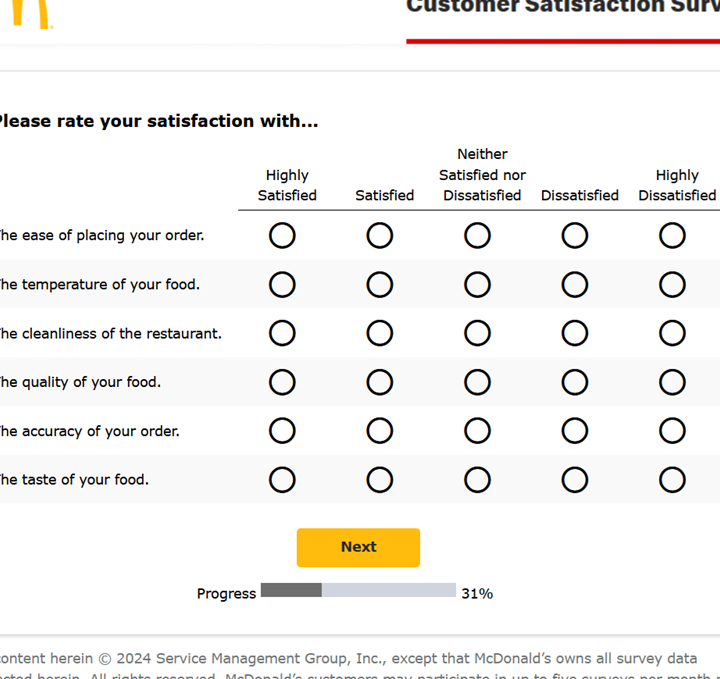Mark restaurant cleanliness as Dissatisfied
Screen dimensions: 720x679
[575, 333]
